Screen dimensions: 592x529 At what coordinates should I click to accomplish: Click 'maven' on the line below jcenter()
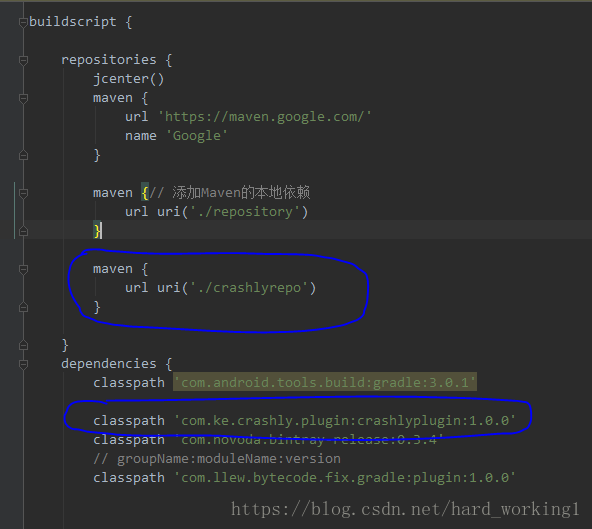coord(113,98)
